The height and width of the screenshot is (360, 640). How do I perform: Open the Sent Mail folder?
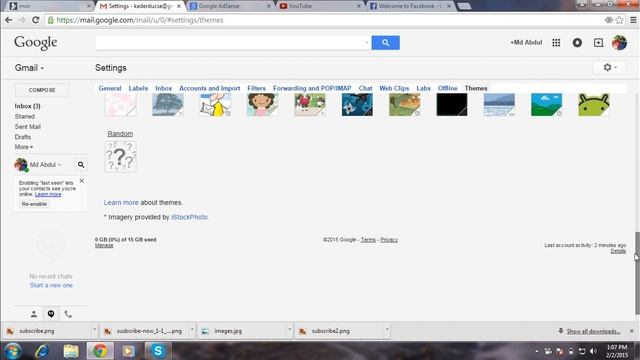[27, 127]
